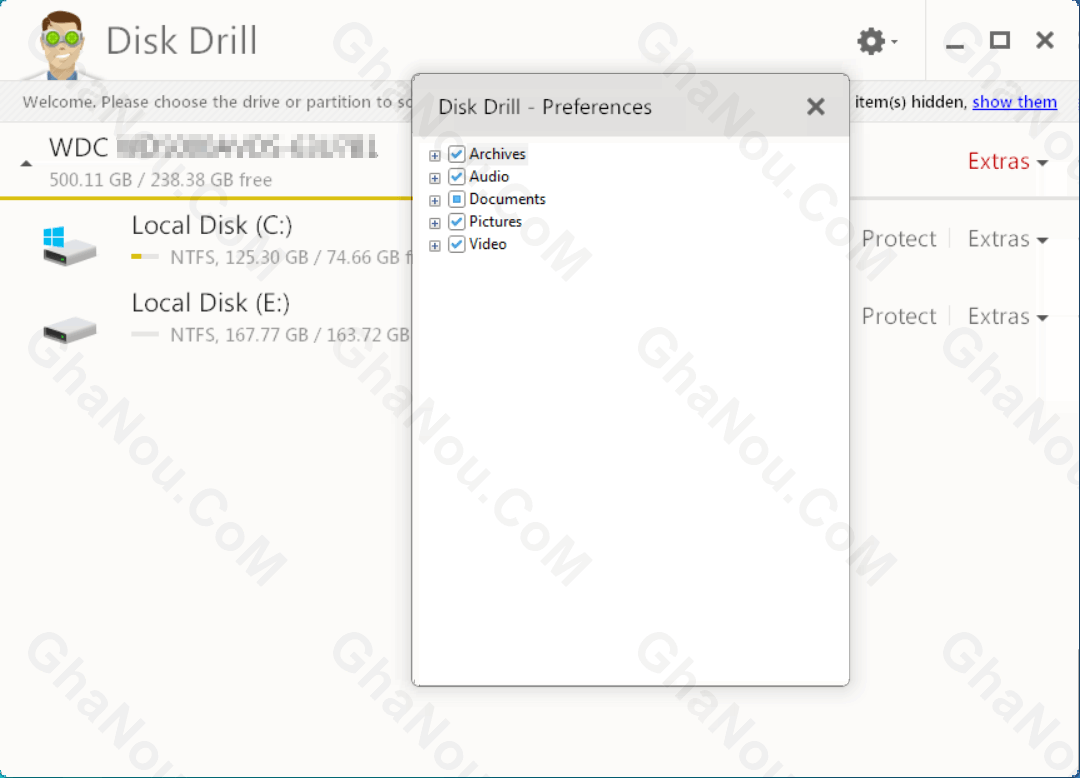Screen dimensions: 1080x778
Task: Close the Disk Drill Preferences dialog
Action: 816,107
